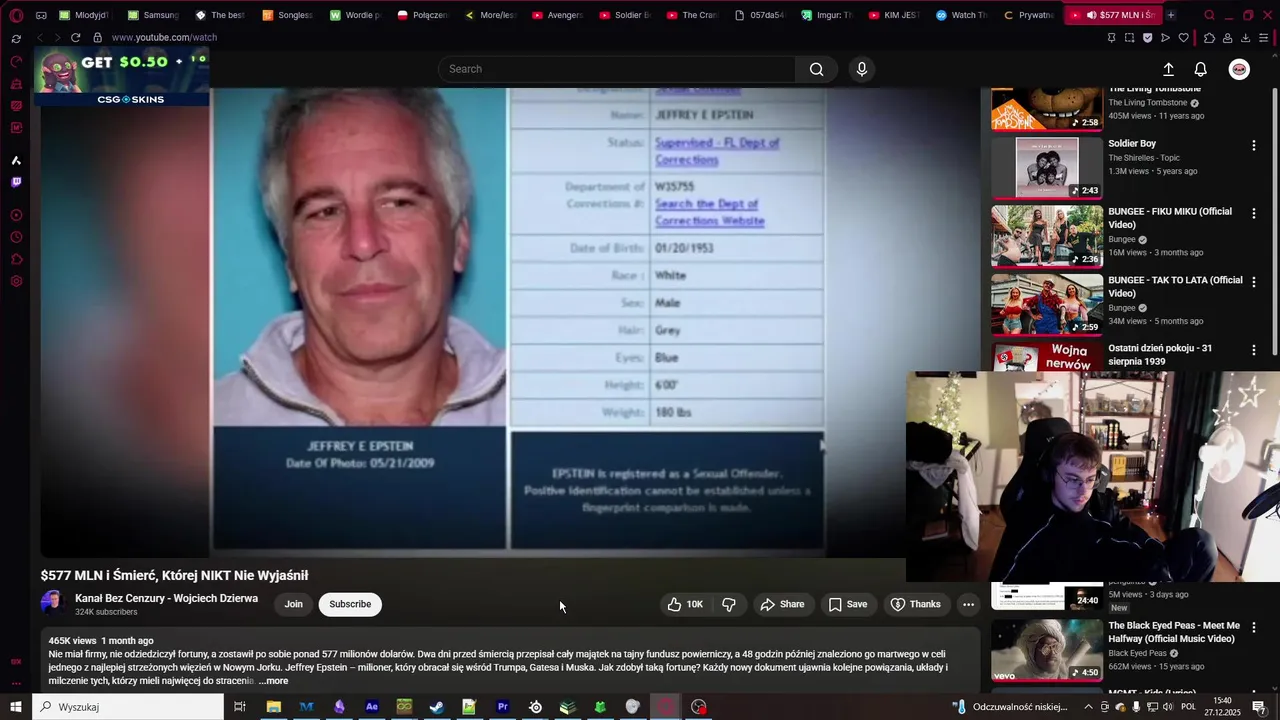Screen dimensions: 1280x720
Task: Click the YouTube create upload icon
Action: click(1168, 69)
